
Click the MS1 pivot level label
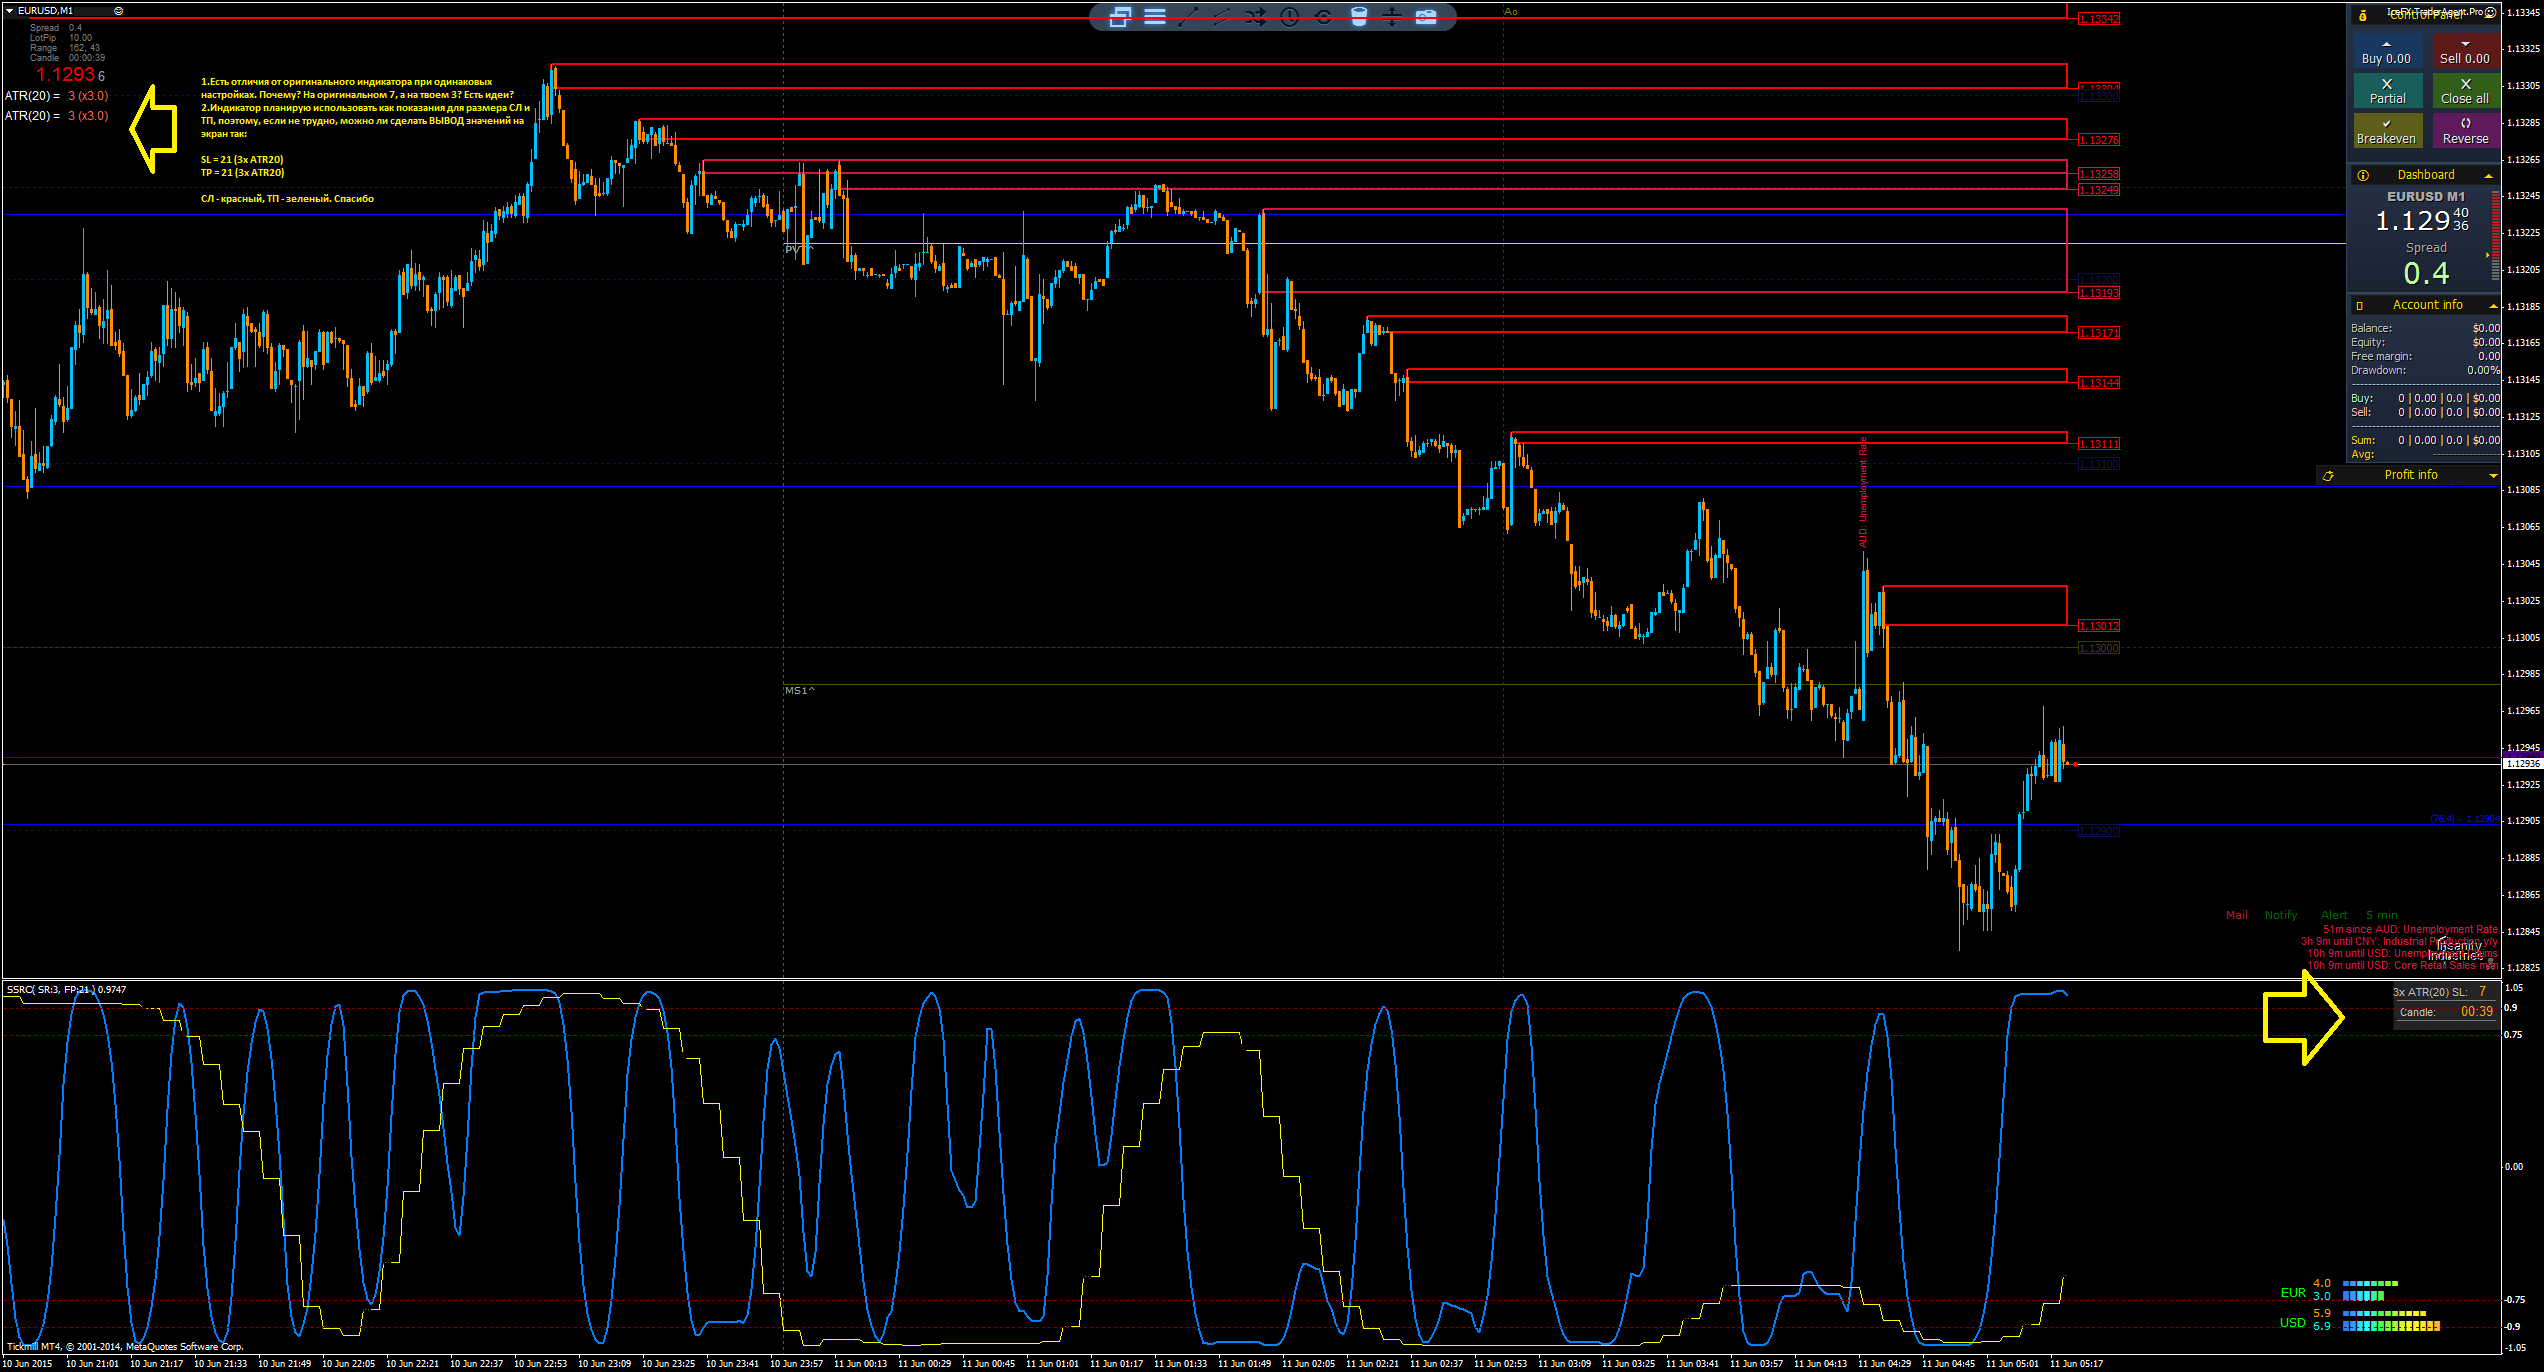(799, 691)
